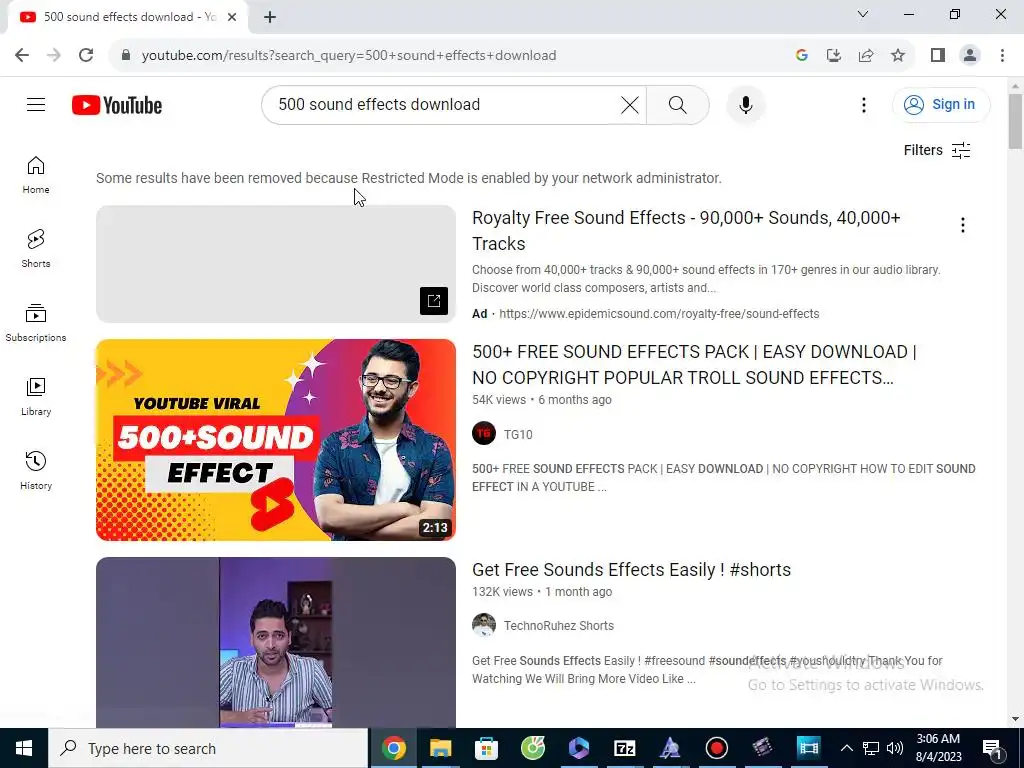
Task: Open Chrome's three-dot menu
Action: pos(1002,56)
